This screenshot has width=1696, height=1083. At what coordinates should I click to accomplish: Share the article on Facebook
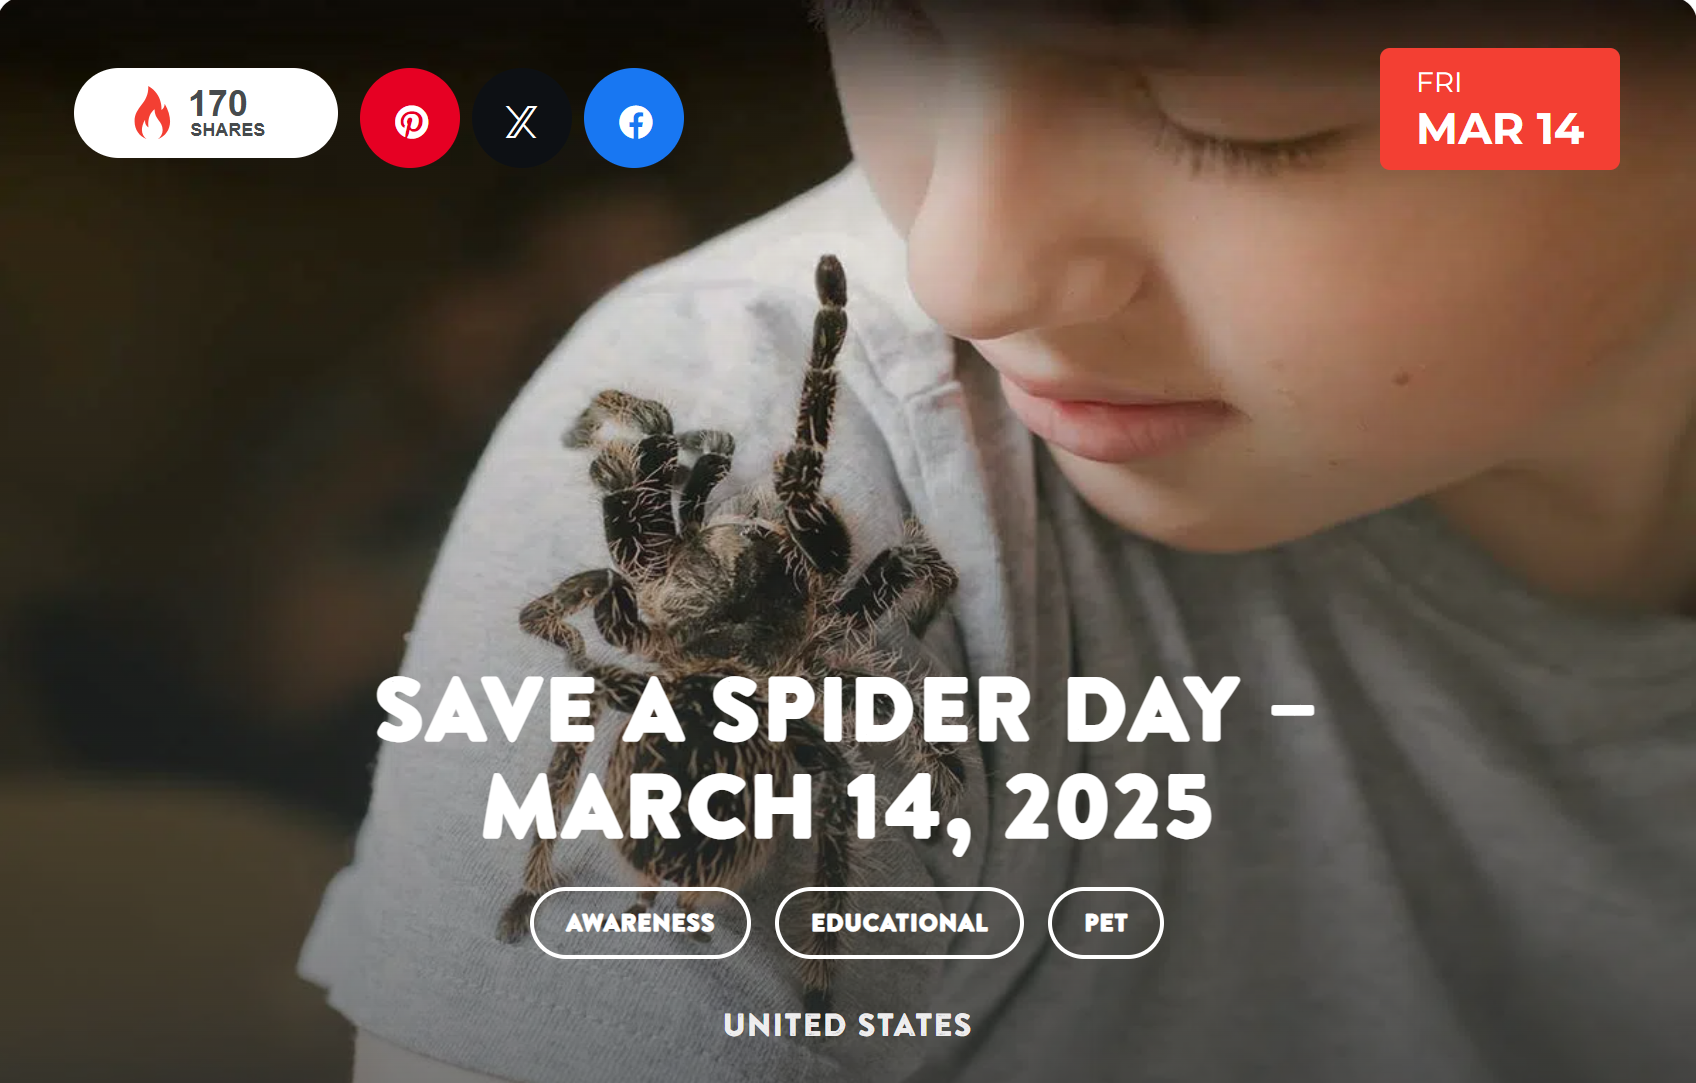[x=634, y=118]
